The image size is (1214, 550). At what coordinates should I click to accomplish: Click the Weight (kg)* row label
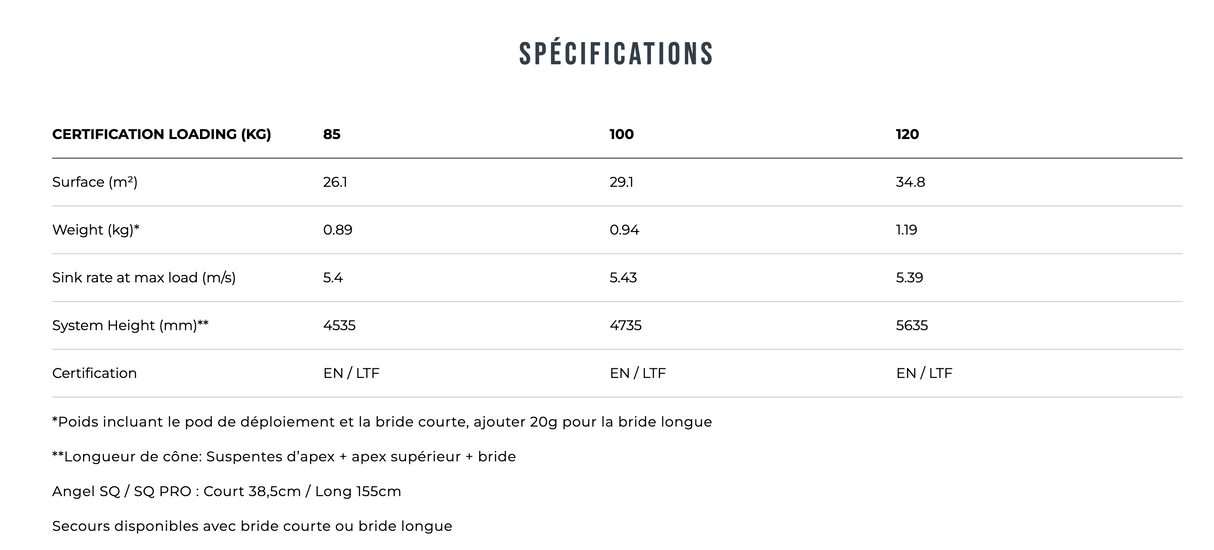click(96, 230)
